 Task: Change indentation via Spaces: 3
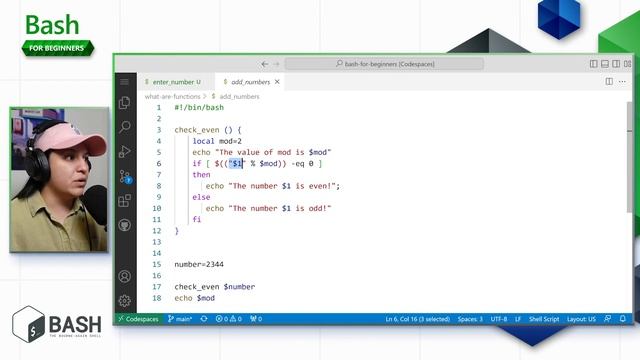470,319
